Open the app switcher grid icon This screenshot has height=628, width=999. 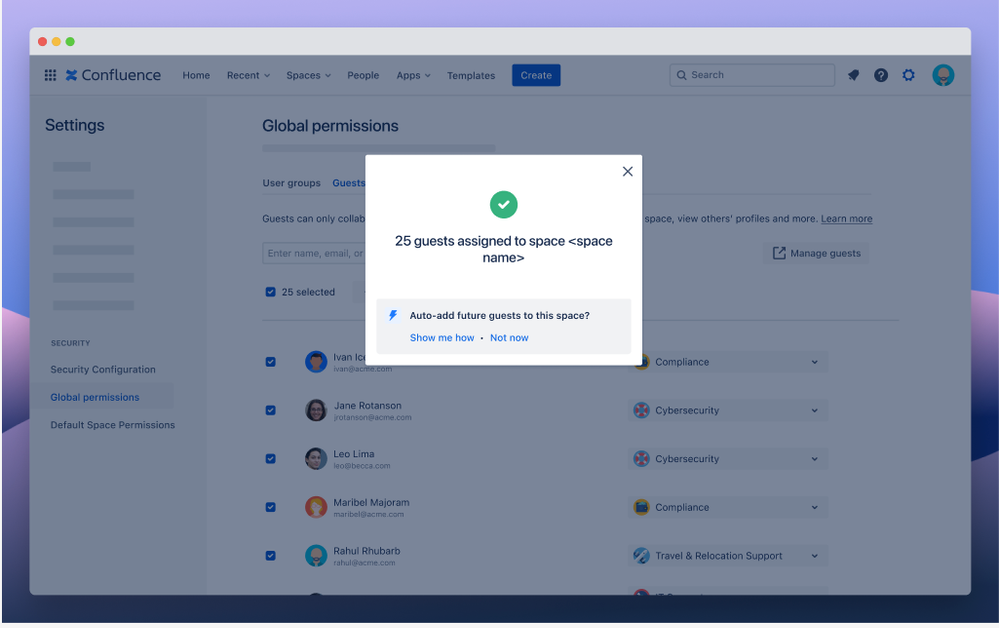[x=50, y=75]
